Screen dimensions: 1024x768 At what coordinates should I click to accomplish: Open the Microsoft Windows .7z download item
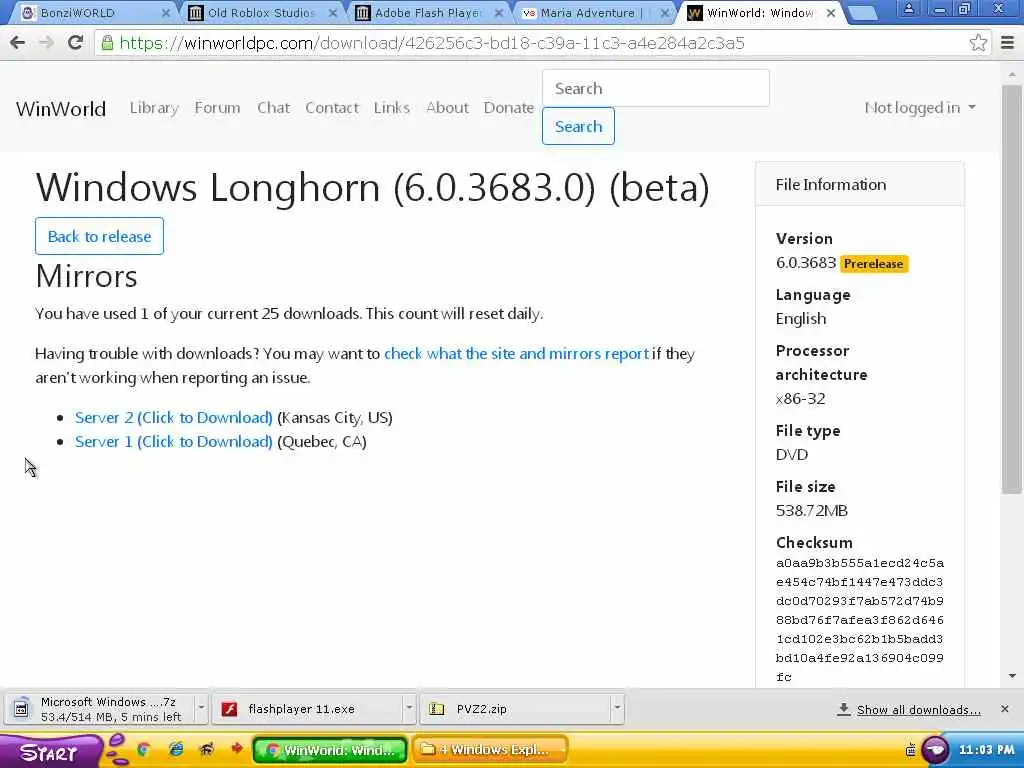coord(99,709)
